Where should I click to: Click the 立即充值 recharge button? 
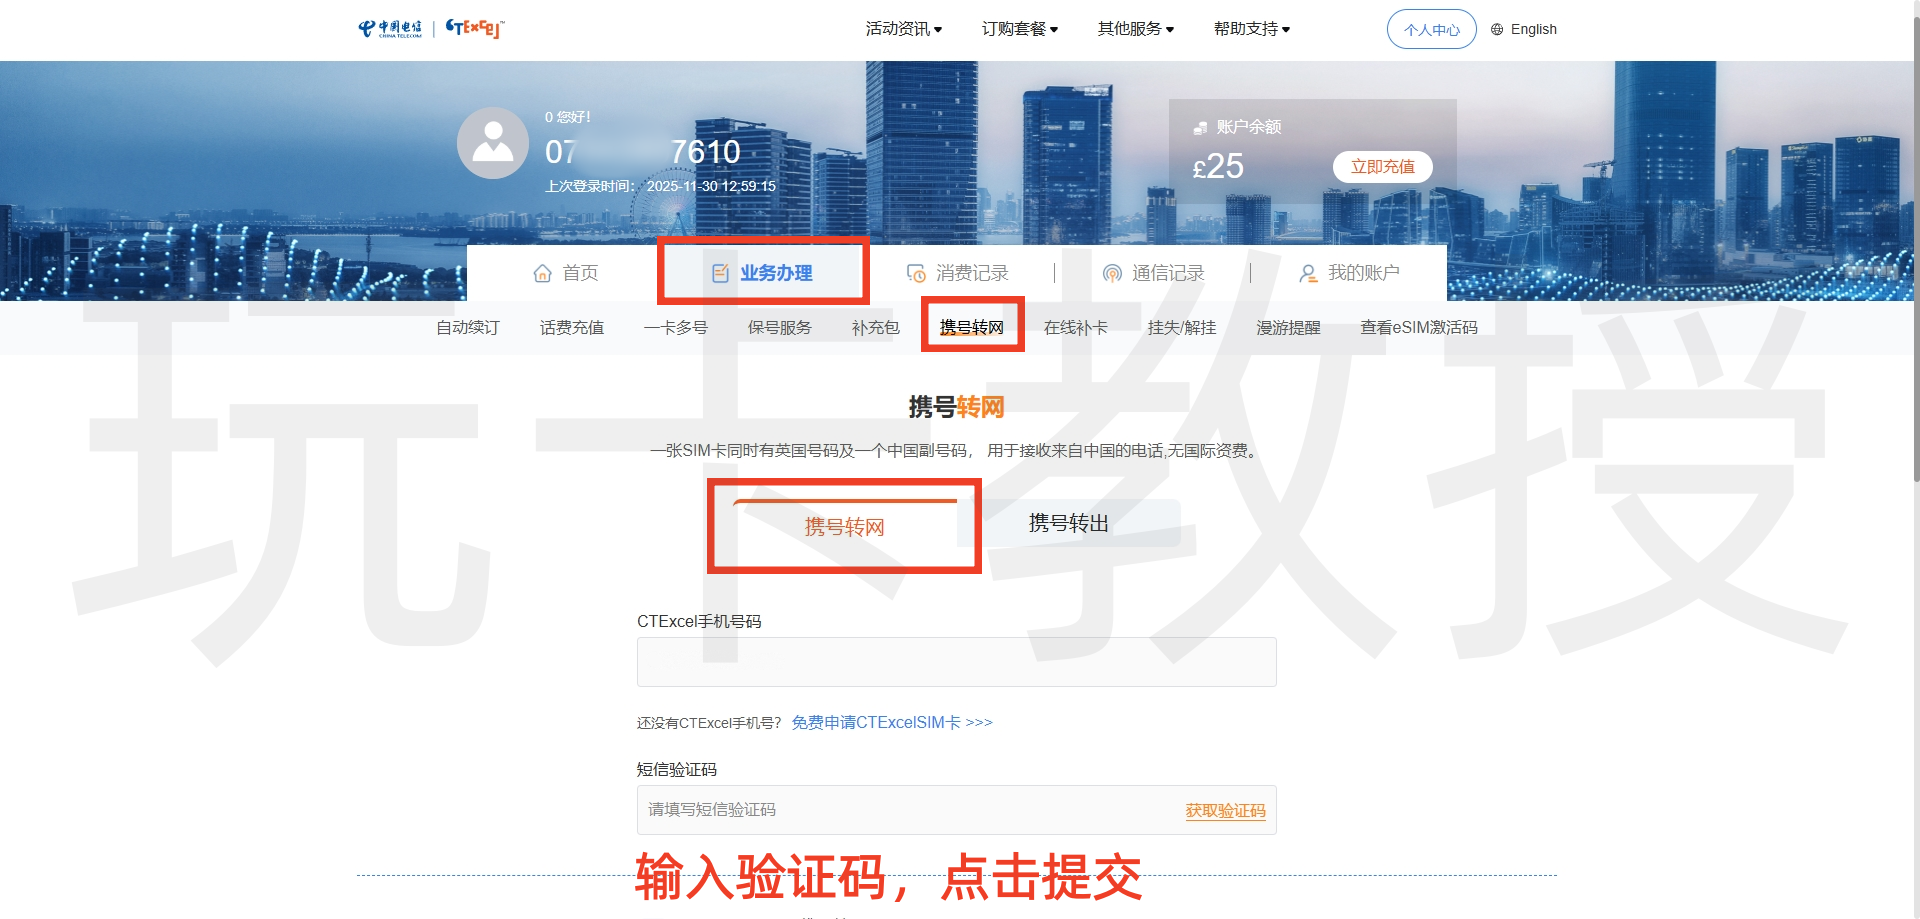(1382, 167)
